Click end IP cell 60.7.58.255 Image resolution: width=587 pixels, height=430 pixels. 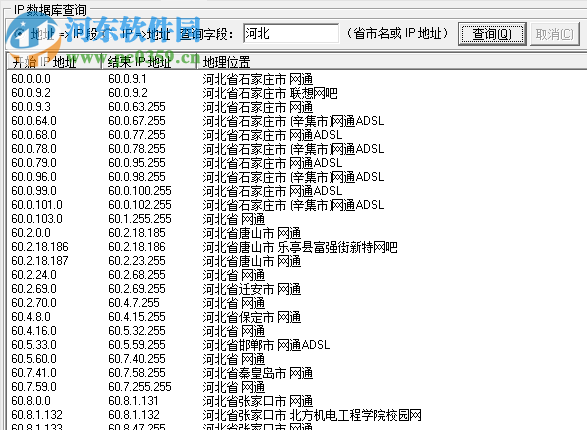137,373
